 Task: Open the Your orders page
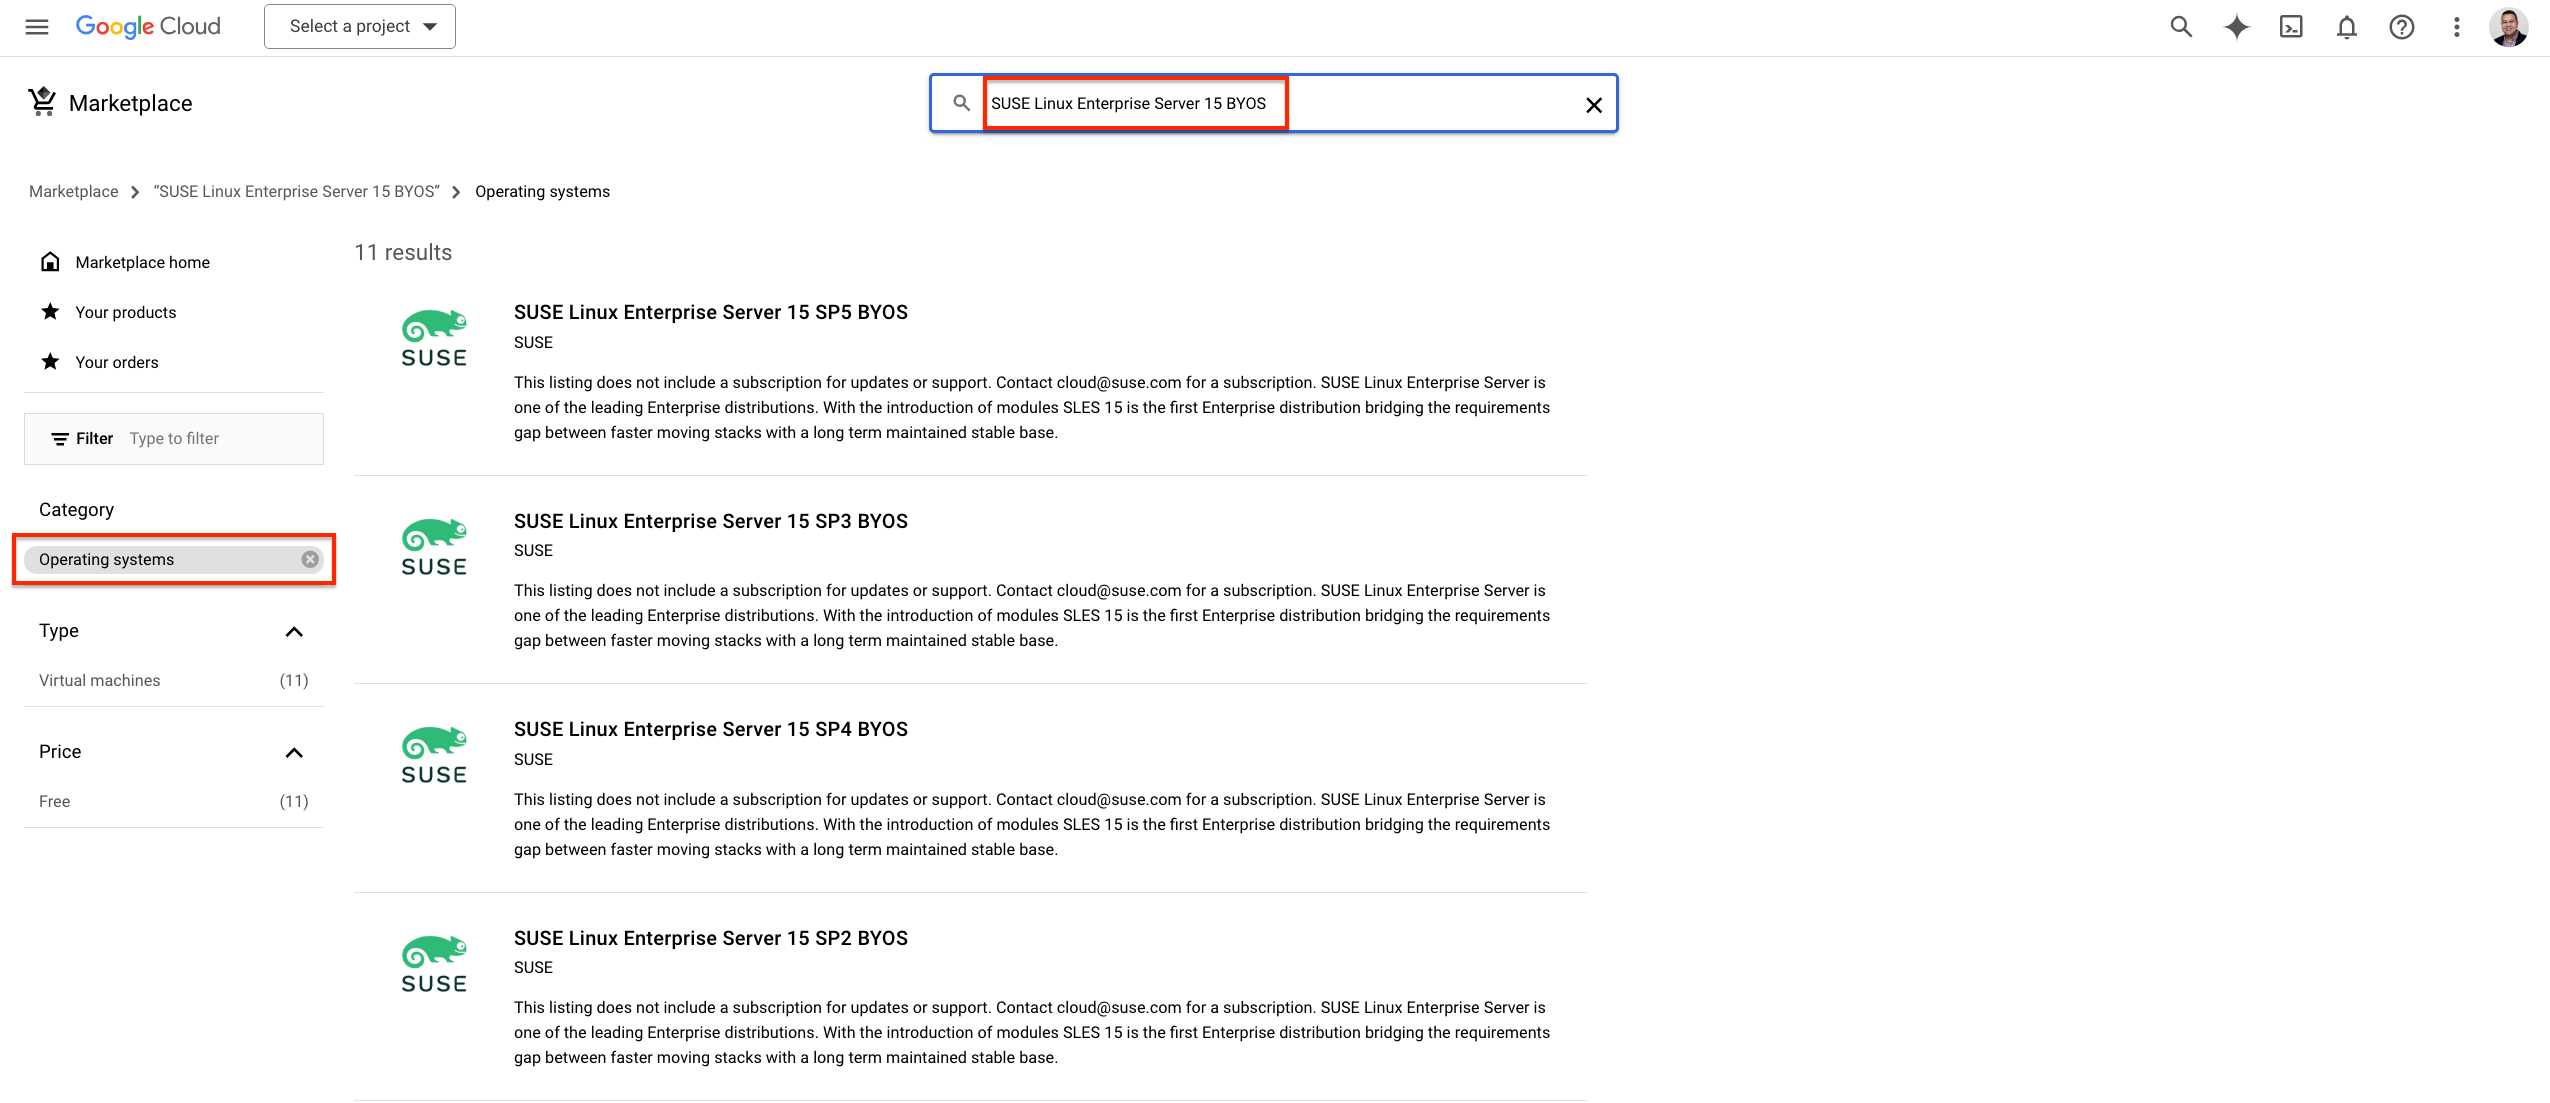(117, 361)
